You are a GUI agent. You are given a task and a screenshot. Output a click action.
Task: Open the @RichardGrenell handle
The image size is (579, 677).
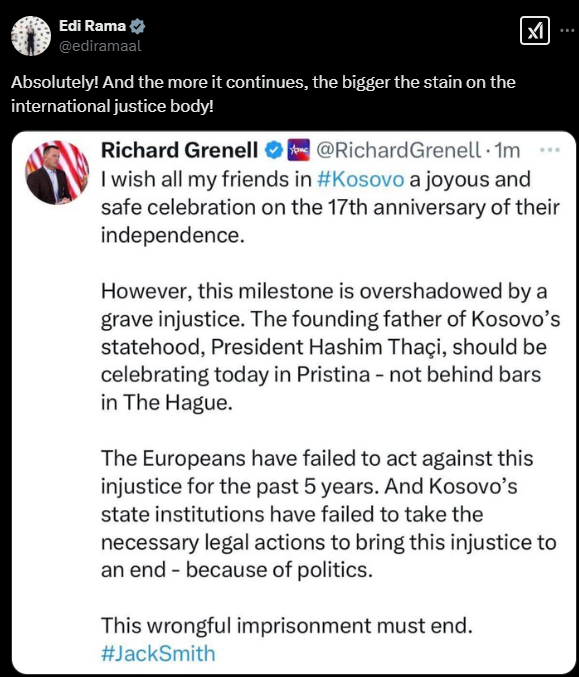[x=398, y=150]
